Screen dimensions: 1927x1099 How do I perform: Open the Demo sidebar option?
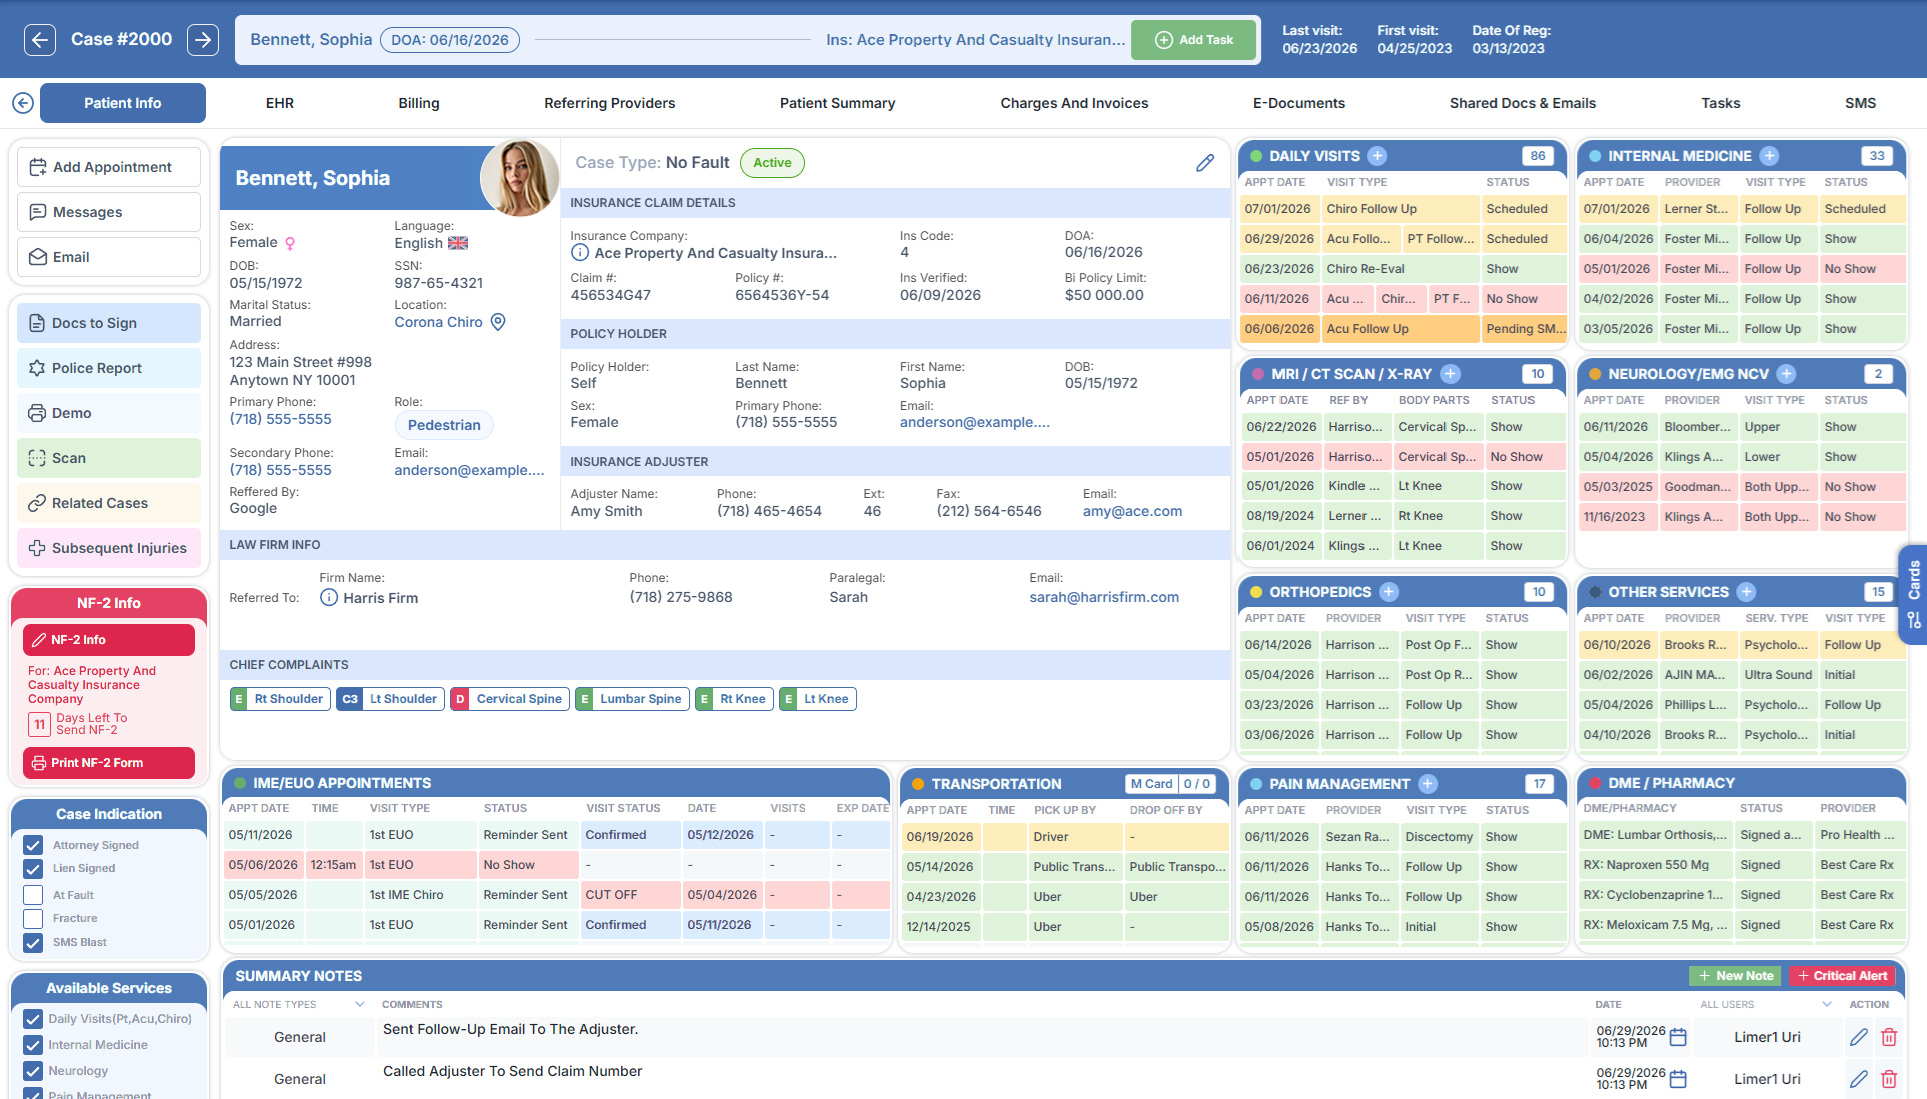(109, 413)
